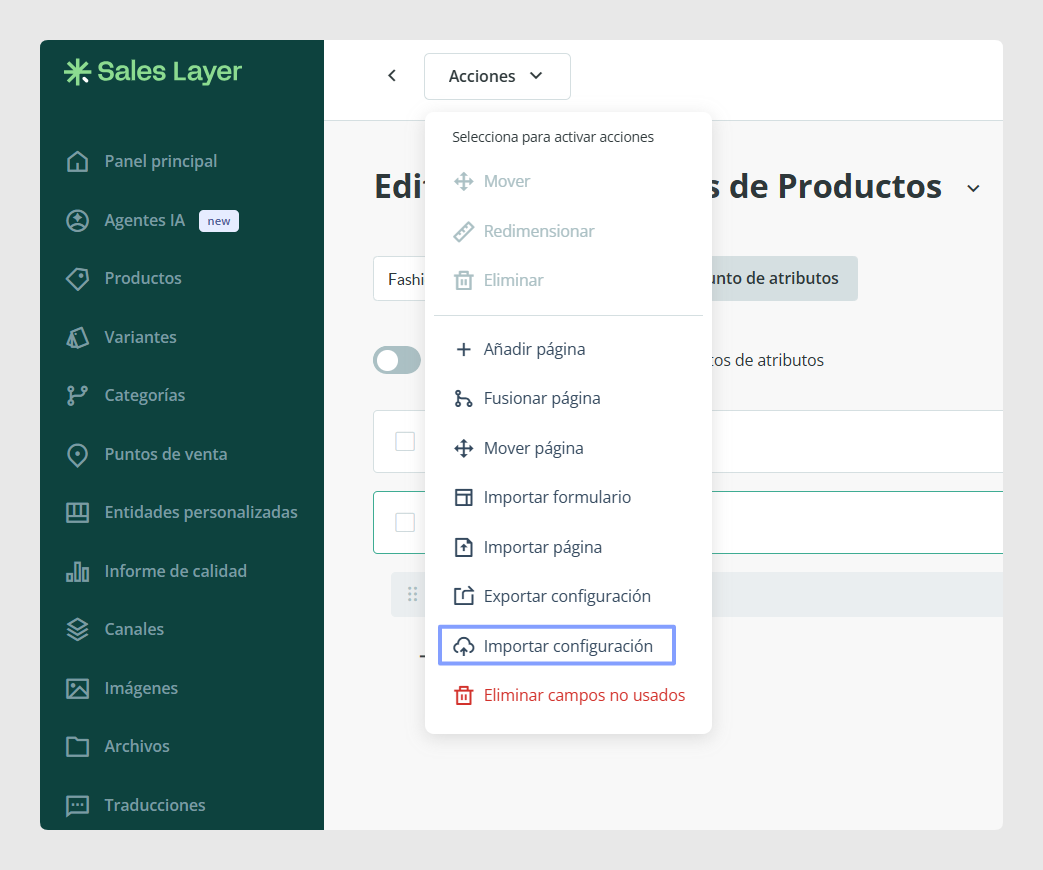Go to Canales in sidebar
This screenshot has width=1043, height=870.
pyautogui.click(x=134, y=629)
